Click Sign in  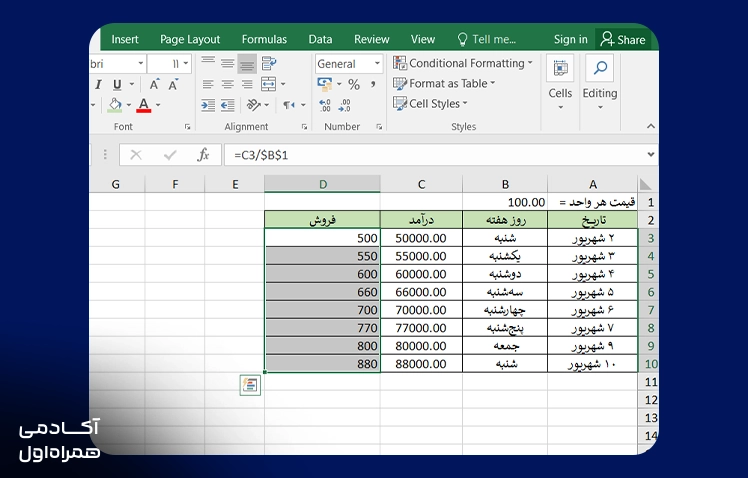[x=571, y=39]
